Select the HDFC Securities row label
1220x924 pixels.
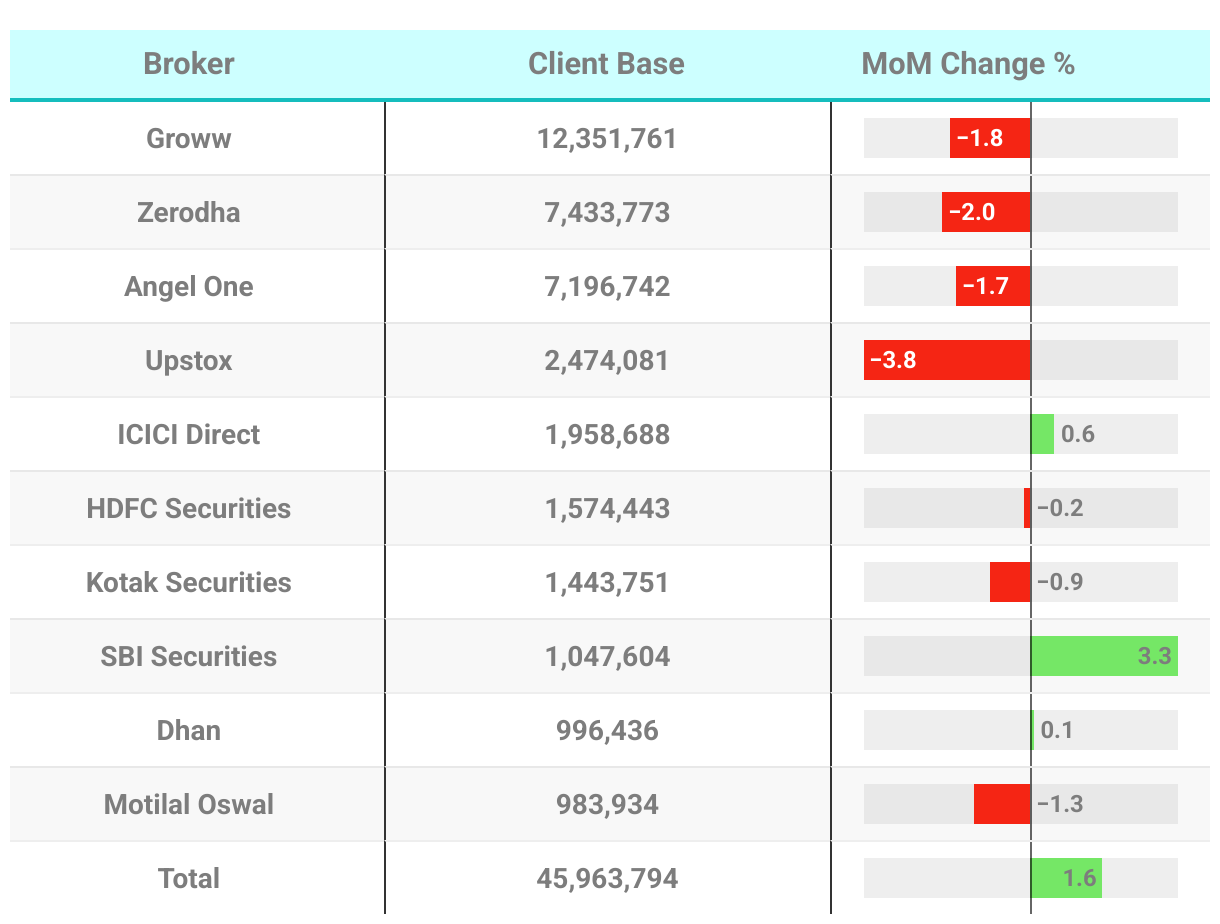[189, 508]
